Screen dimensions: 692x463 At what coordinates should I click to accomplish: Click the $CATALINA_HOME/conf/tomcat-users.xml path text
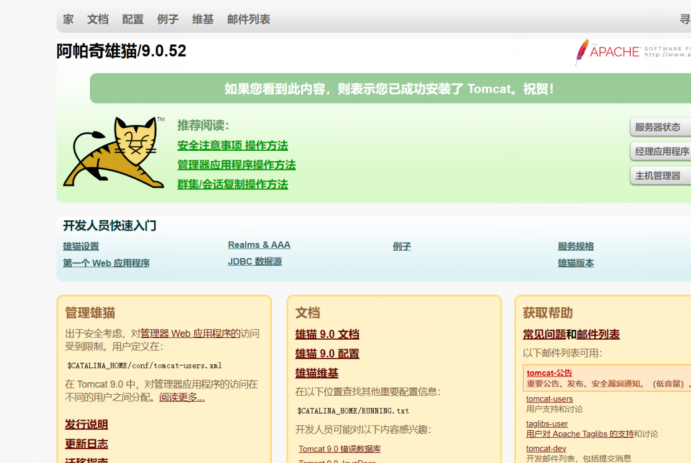click(x=144, y=365)
